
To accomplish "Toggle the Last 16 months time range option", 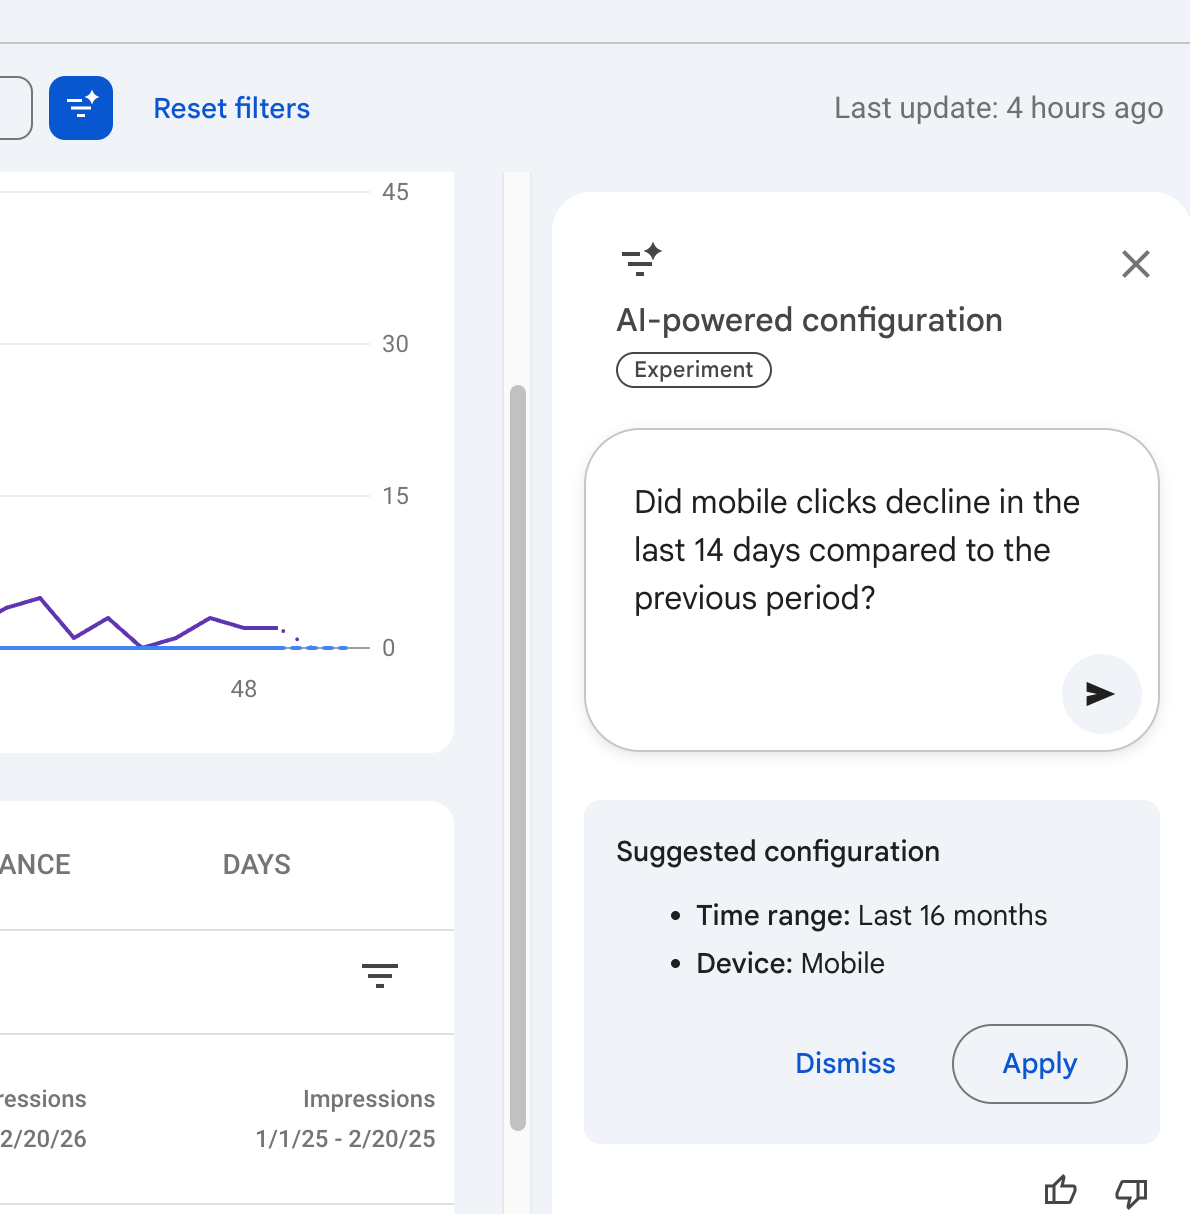I will click(871, 915).
